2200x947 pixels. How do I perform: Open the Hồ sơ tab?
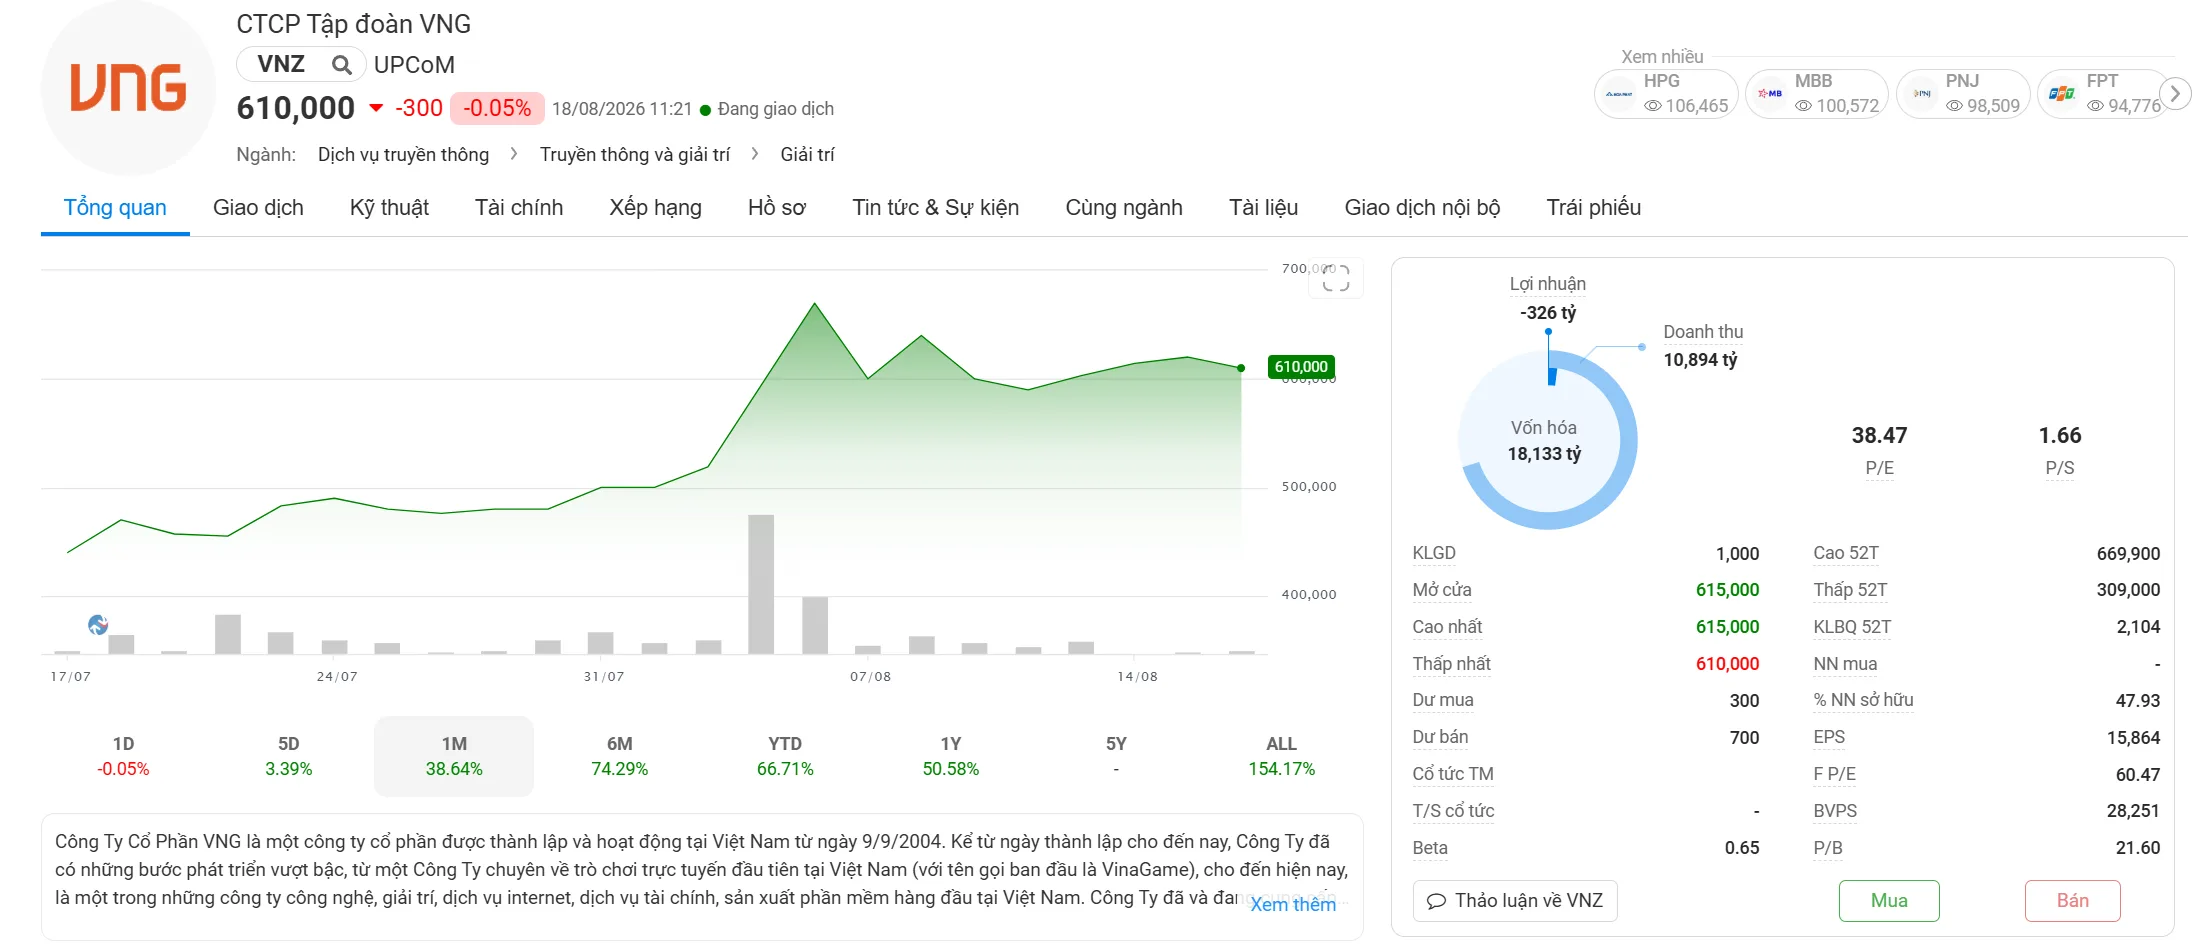coord(777,207)
